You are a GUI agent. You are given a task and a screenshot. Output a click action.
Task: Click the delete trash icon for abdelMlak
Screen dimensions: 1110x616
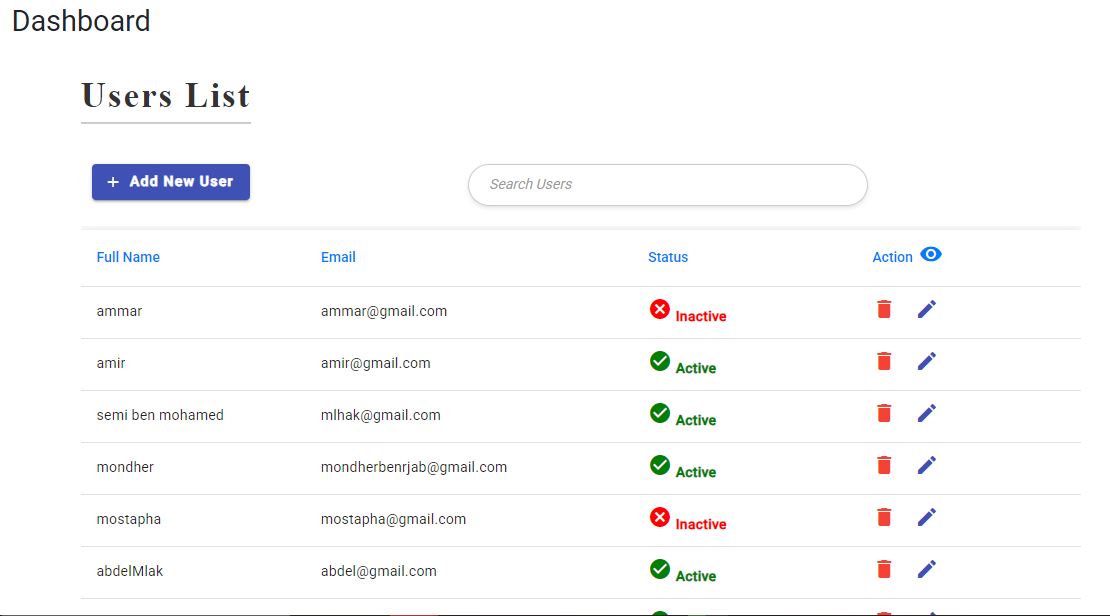883,568
